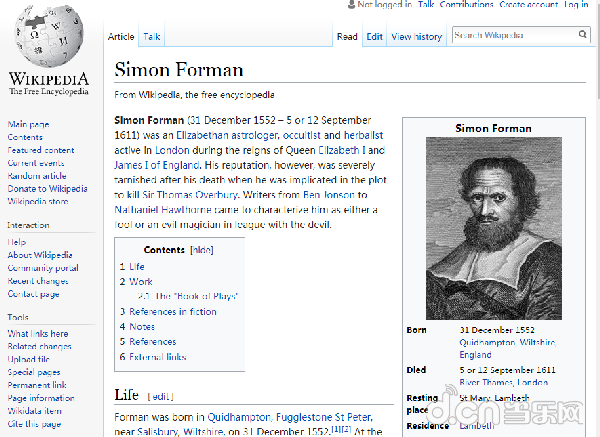
Task: Open Sir Thomas Overbury link
Action: pos(191,195)
